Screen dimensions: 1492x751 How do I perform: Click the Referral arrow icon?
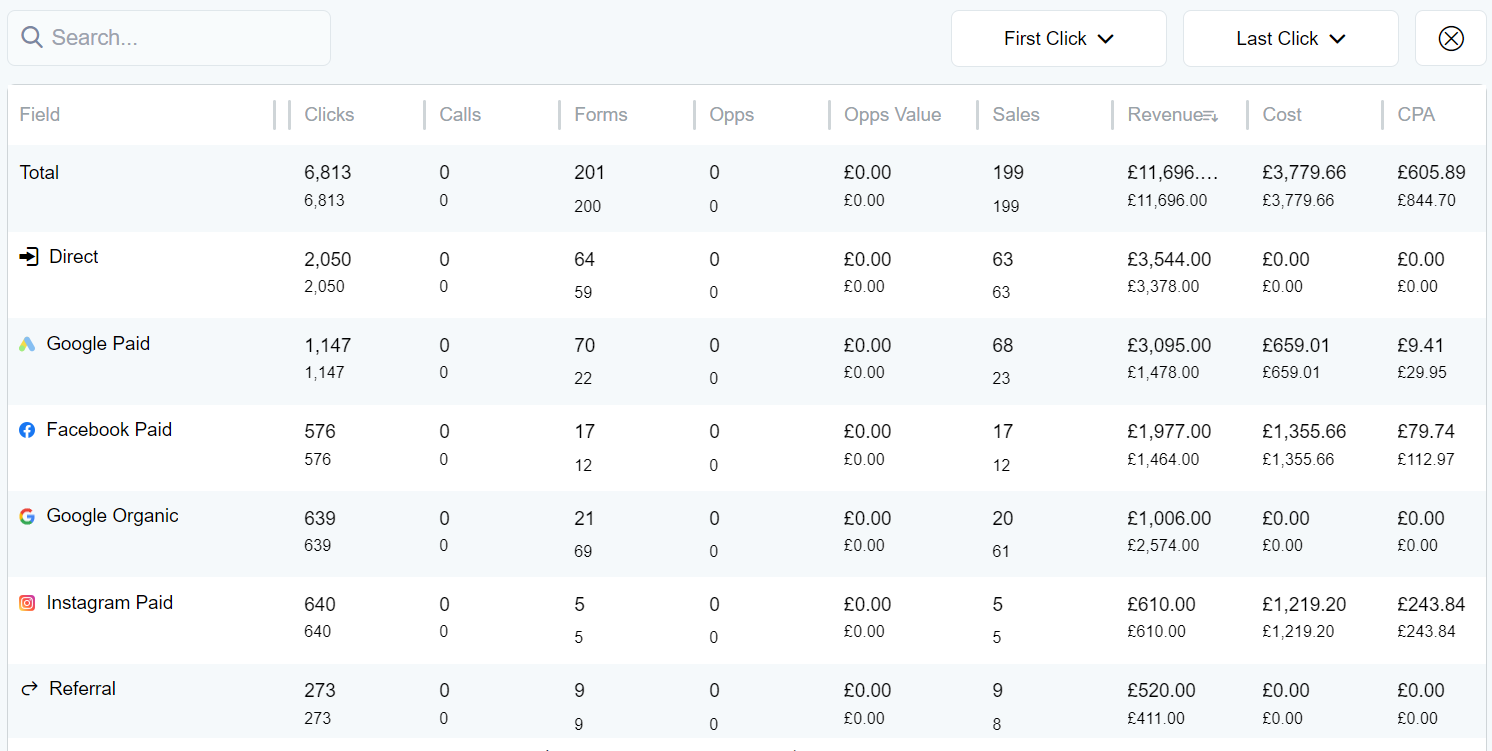(29, 689)
